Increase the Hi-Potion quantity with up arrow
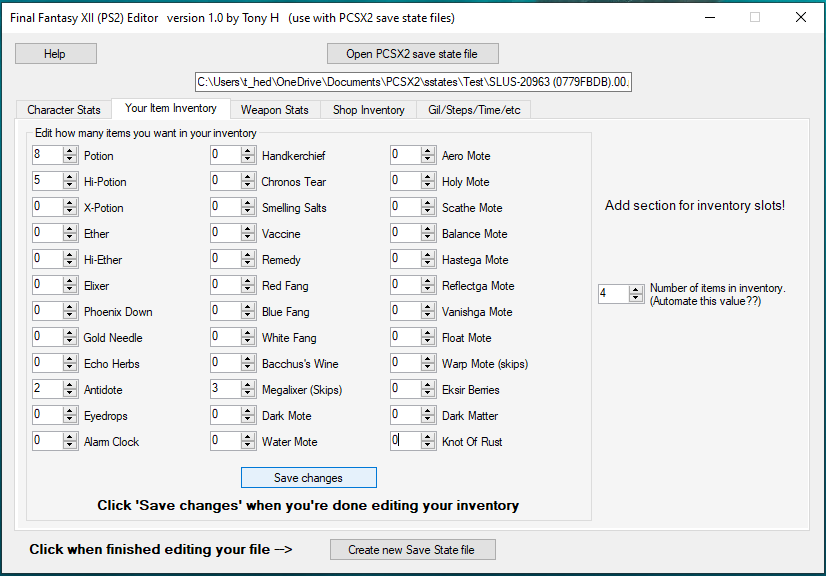826x576 pixels. [x=70, y=177]
